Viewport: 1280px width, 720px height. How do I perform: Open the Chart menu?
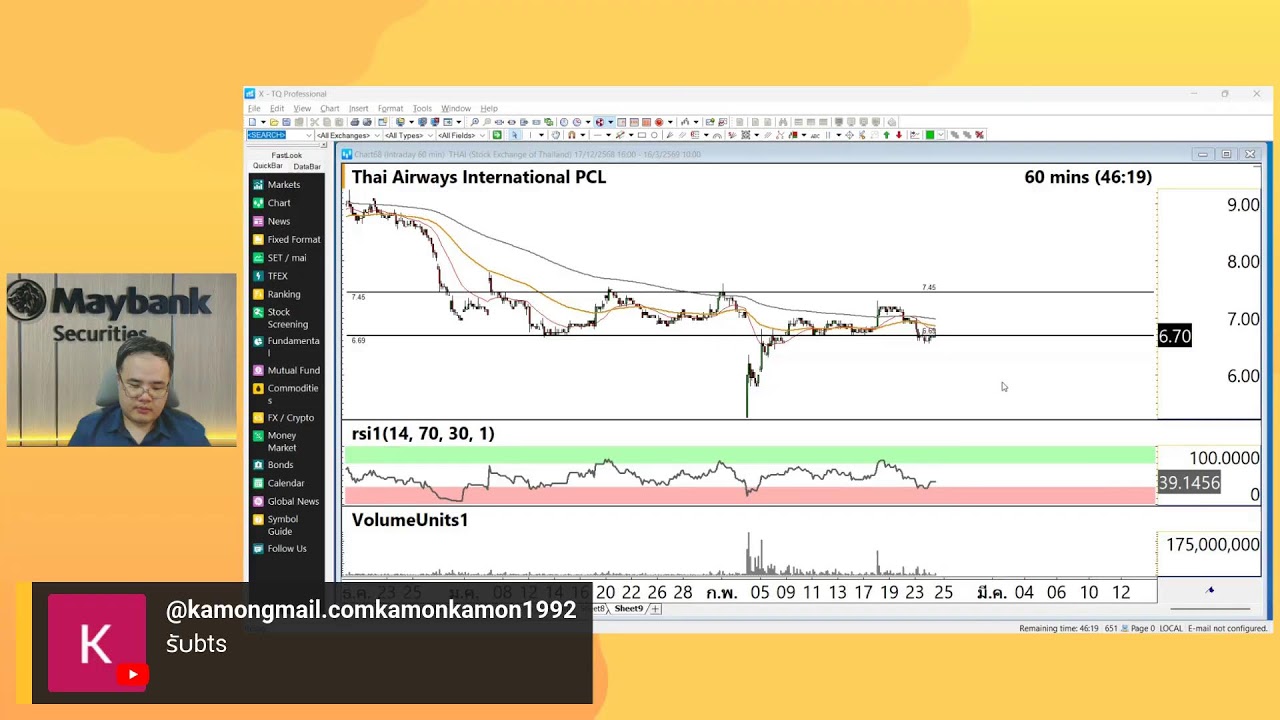pos(330,108)
